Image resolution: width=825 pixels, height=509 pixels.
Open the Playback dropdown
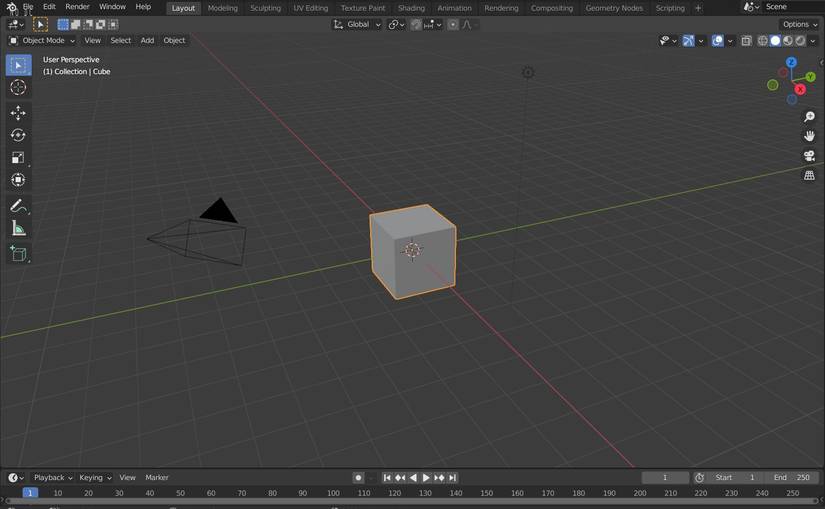pos(53,477)
